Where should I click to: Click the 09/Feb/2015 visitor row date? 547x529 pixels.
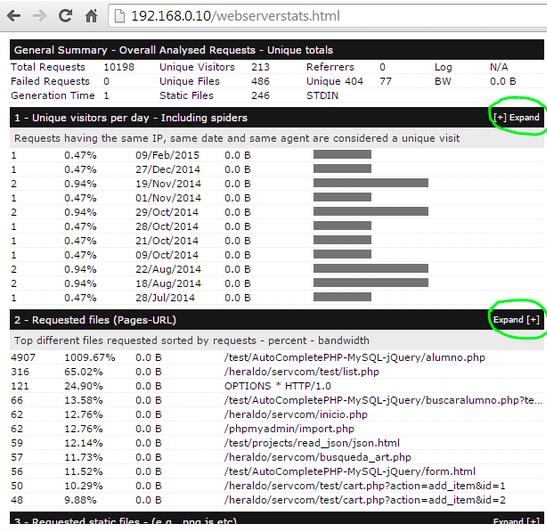point(167,155)
